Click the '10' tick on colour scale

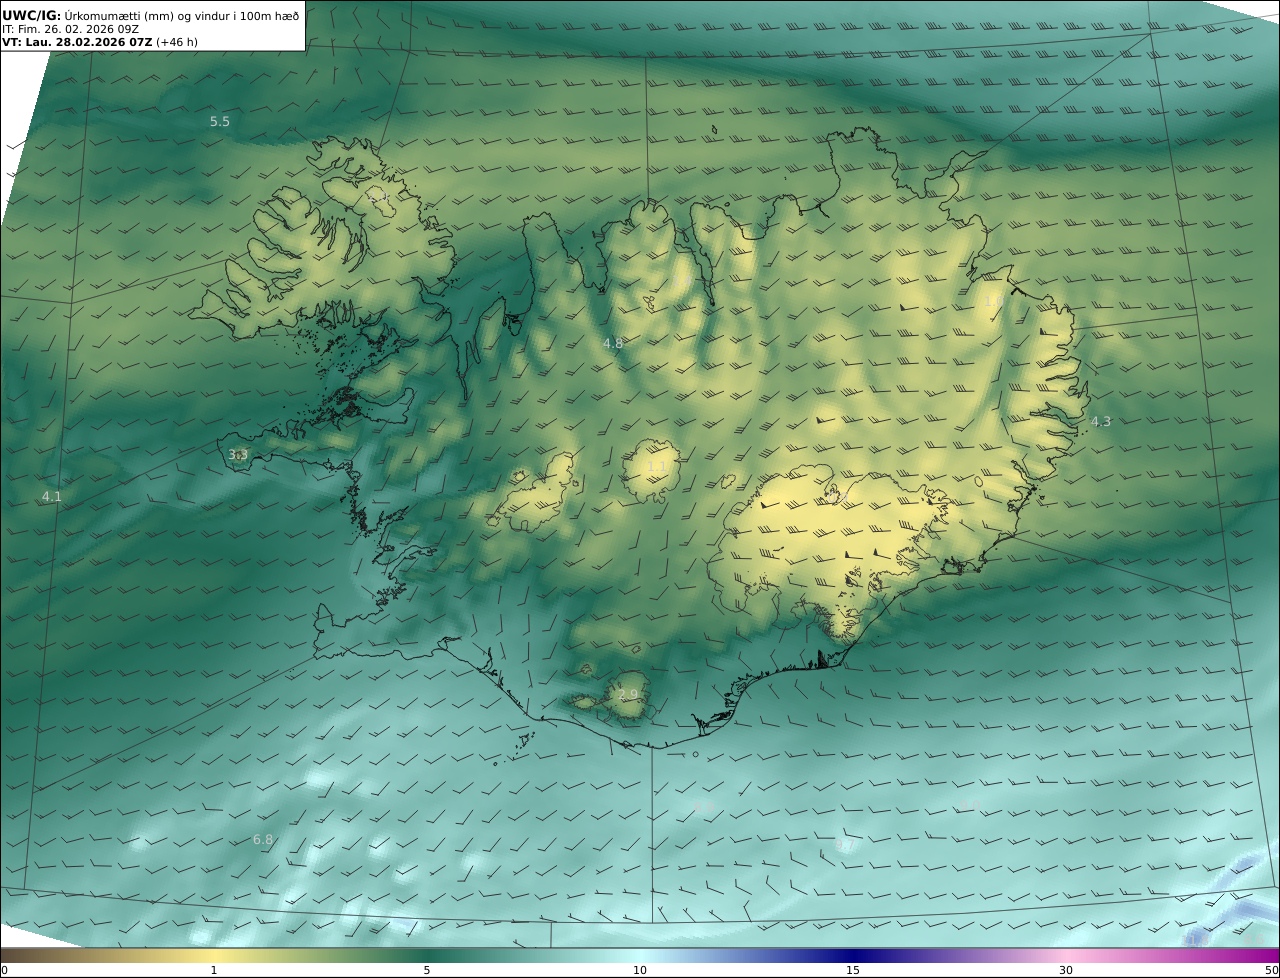[640, 970]
